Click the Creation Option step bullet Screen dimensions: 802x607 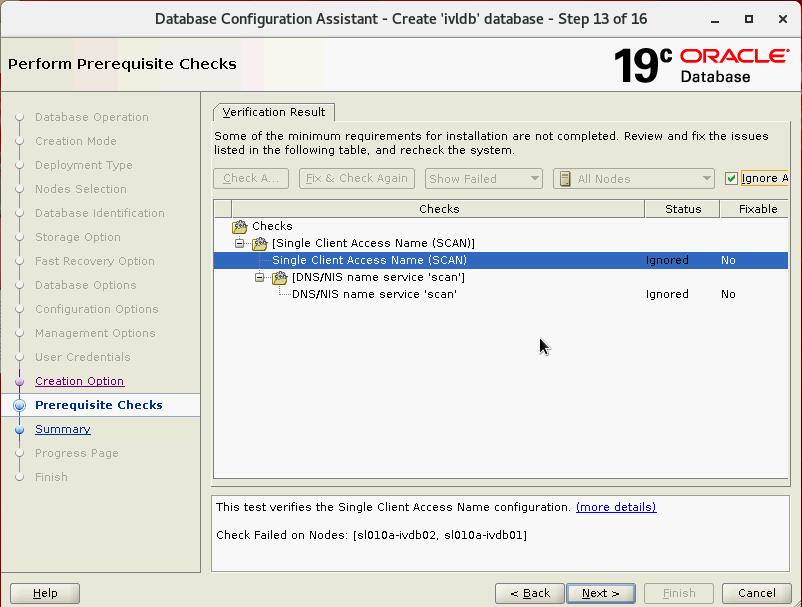click(x=20, y=381)
